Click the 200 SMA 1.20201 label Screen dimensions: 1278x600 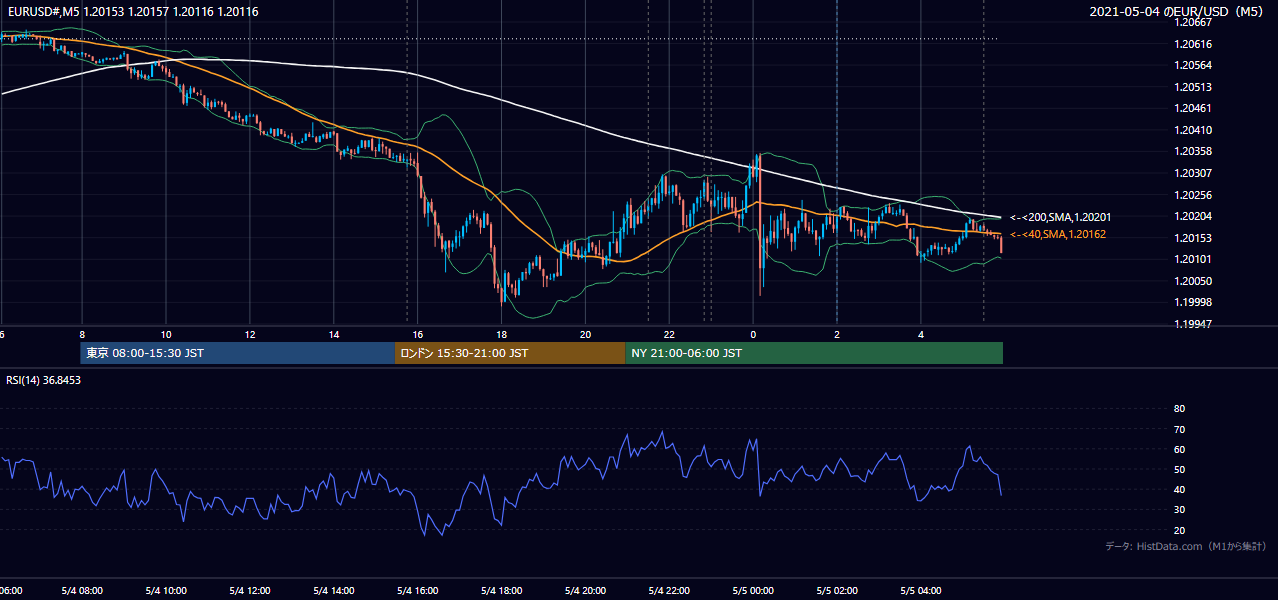click(x=1061, y=217)
